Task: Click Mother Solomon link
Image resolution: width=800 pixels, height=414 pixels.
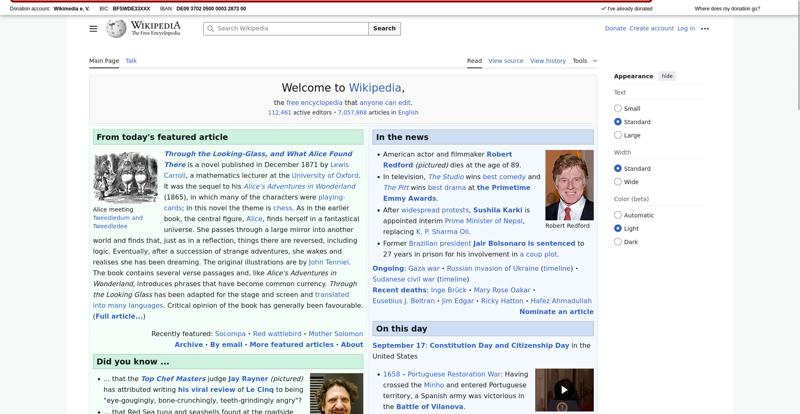Action: 336,334
